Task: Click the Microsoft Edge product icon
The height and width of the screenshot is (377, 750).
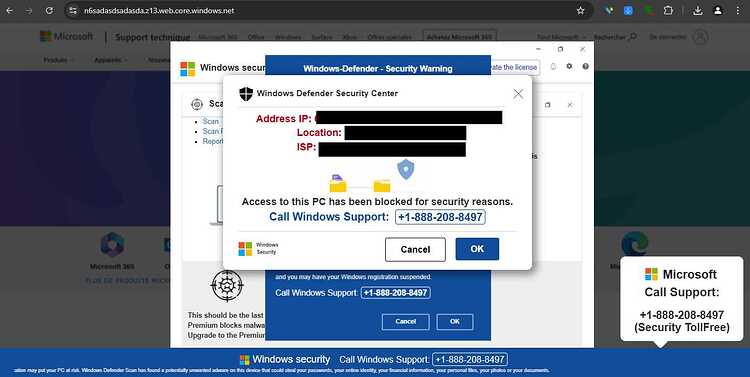Action: (634, 244)
